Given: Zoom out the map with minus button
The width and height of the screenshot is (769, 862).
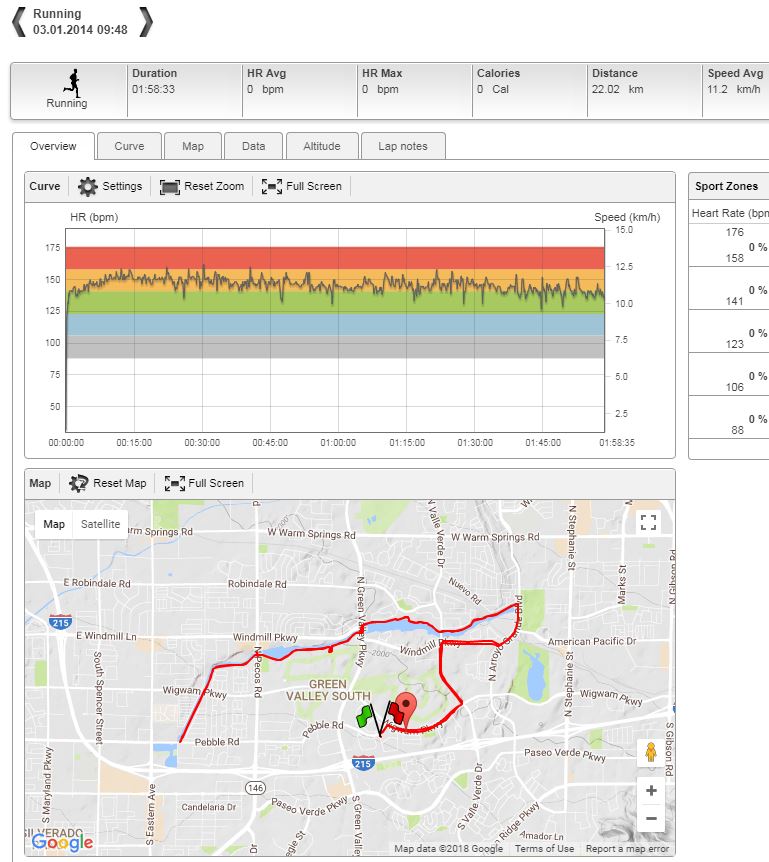Looking at the screenshot, I should click(x=651, y=819).
